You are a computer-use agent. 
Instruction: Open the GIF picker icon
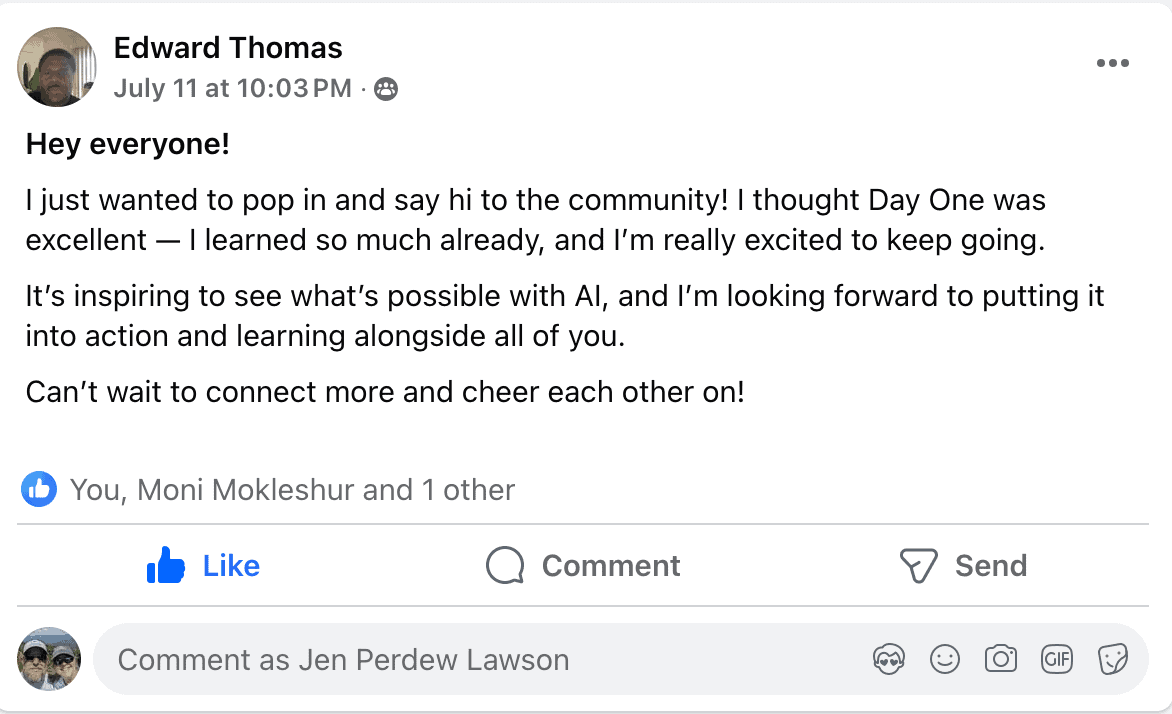1057,659
